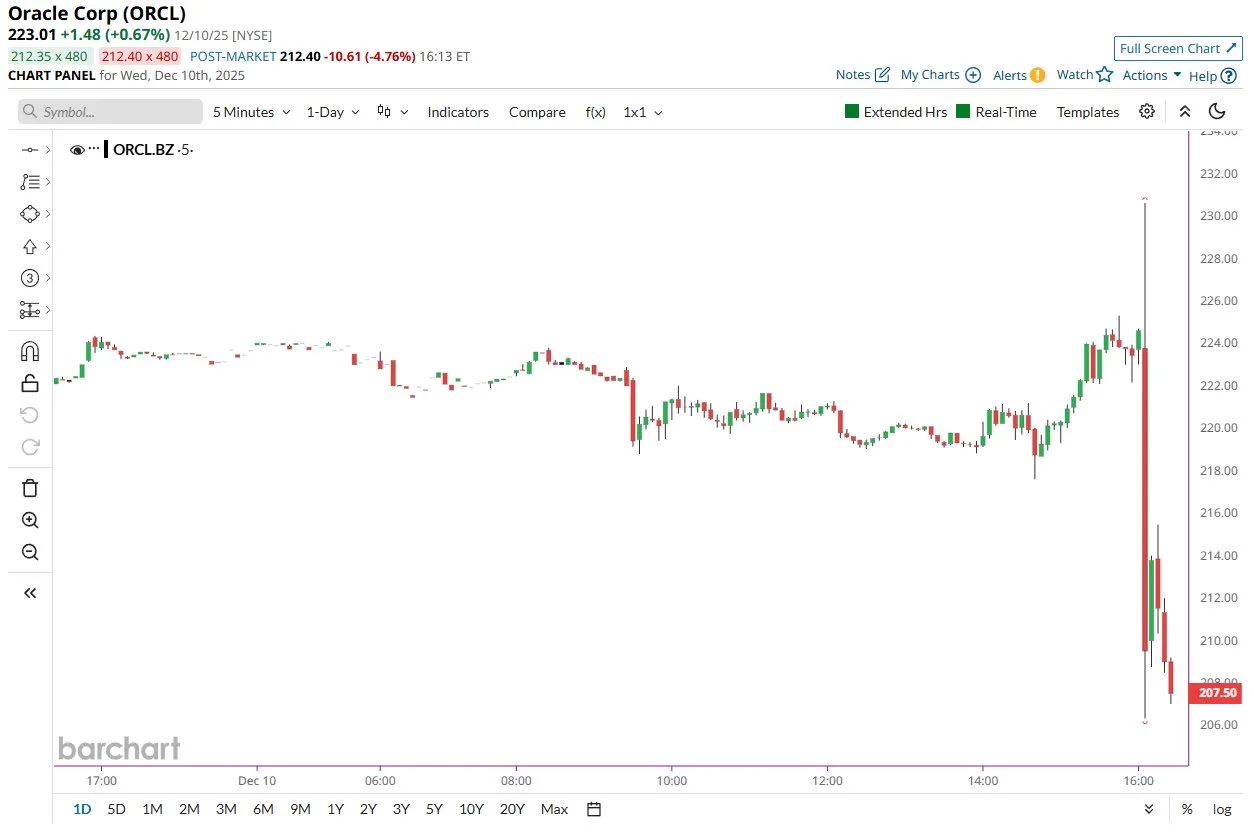Open the Compare menu
1254x832 pixels.
coord(537,112)
